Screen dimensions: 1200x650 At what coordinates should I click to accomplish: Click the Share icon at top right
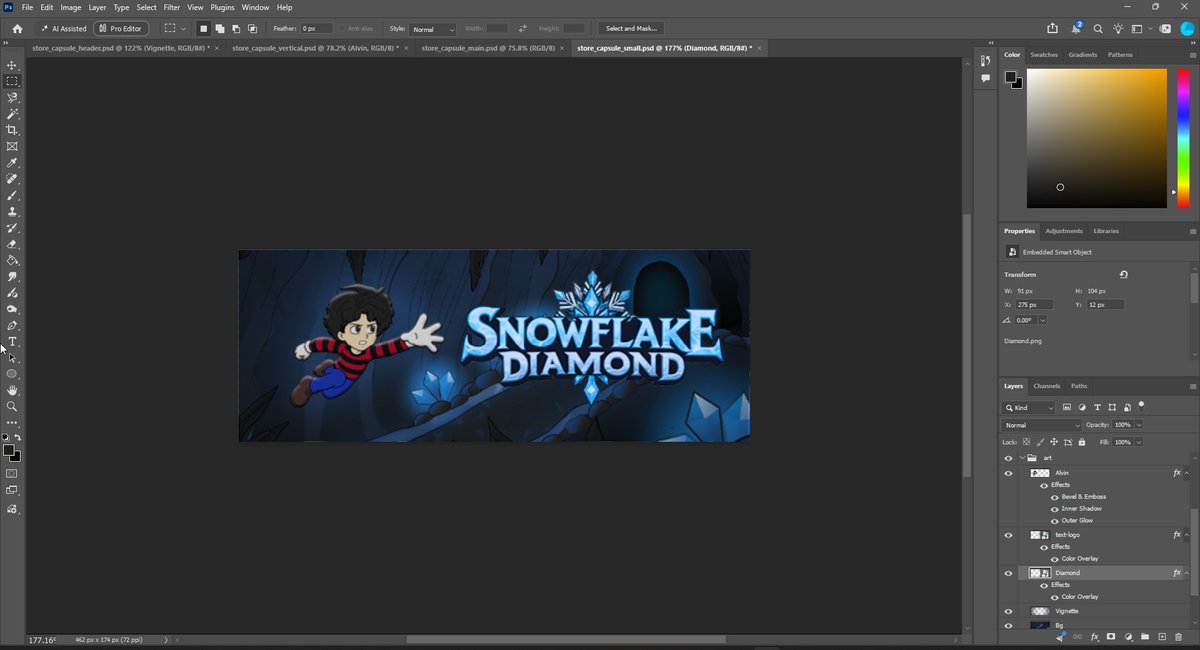click(x=1052, y=28)
